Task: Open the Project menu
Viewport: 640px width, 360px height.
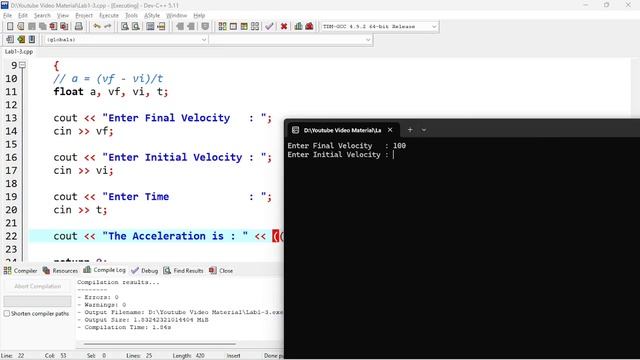Action: [x=84, y=15]
